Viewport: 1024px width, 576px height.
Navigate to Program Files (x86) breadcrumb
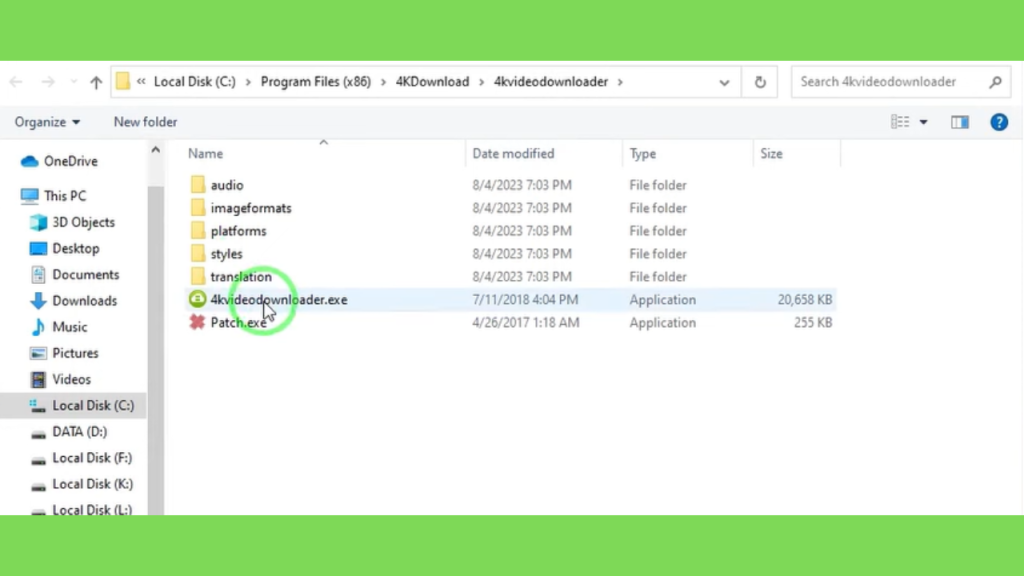[315, 82]
